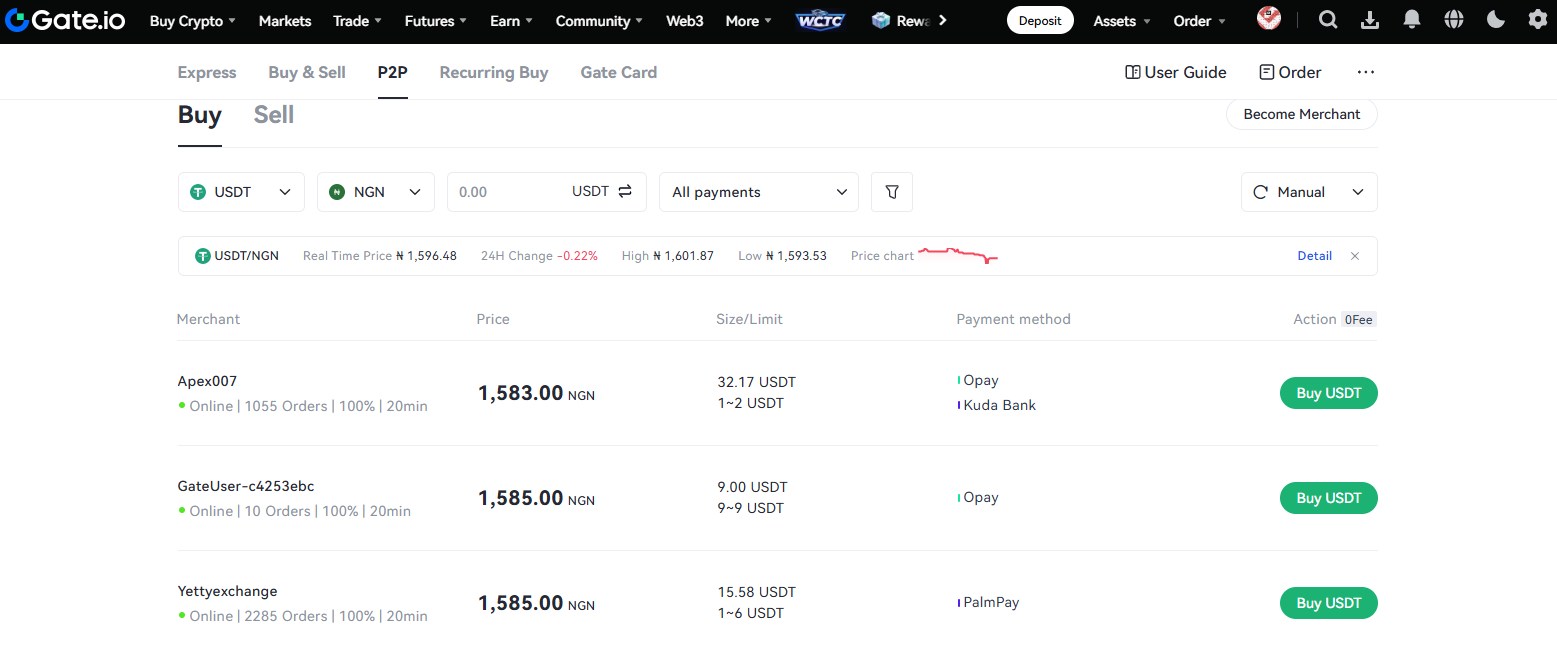The width and height of the screenshot is (1557, 654).
Task: Open the Manual refresh dropdown
Action: coord(1309,192)
